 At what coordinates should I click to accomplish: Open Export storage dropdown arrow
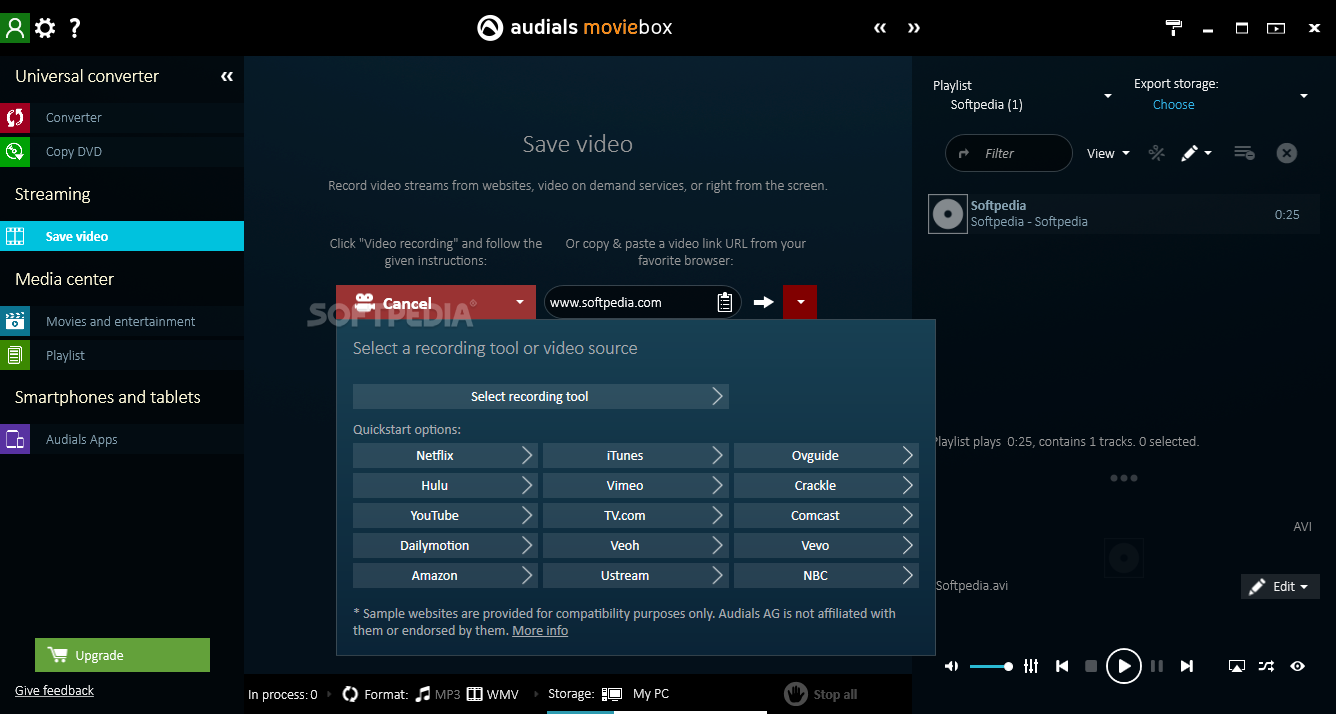tap(1303, 96)
